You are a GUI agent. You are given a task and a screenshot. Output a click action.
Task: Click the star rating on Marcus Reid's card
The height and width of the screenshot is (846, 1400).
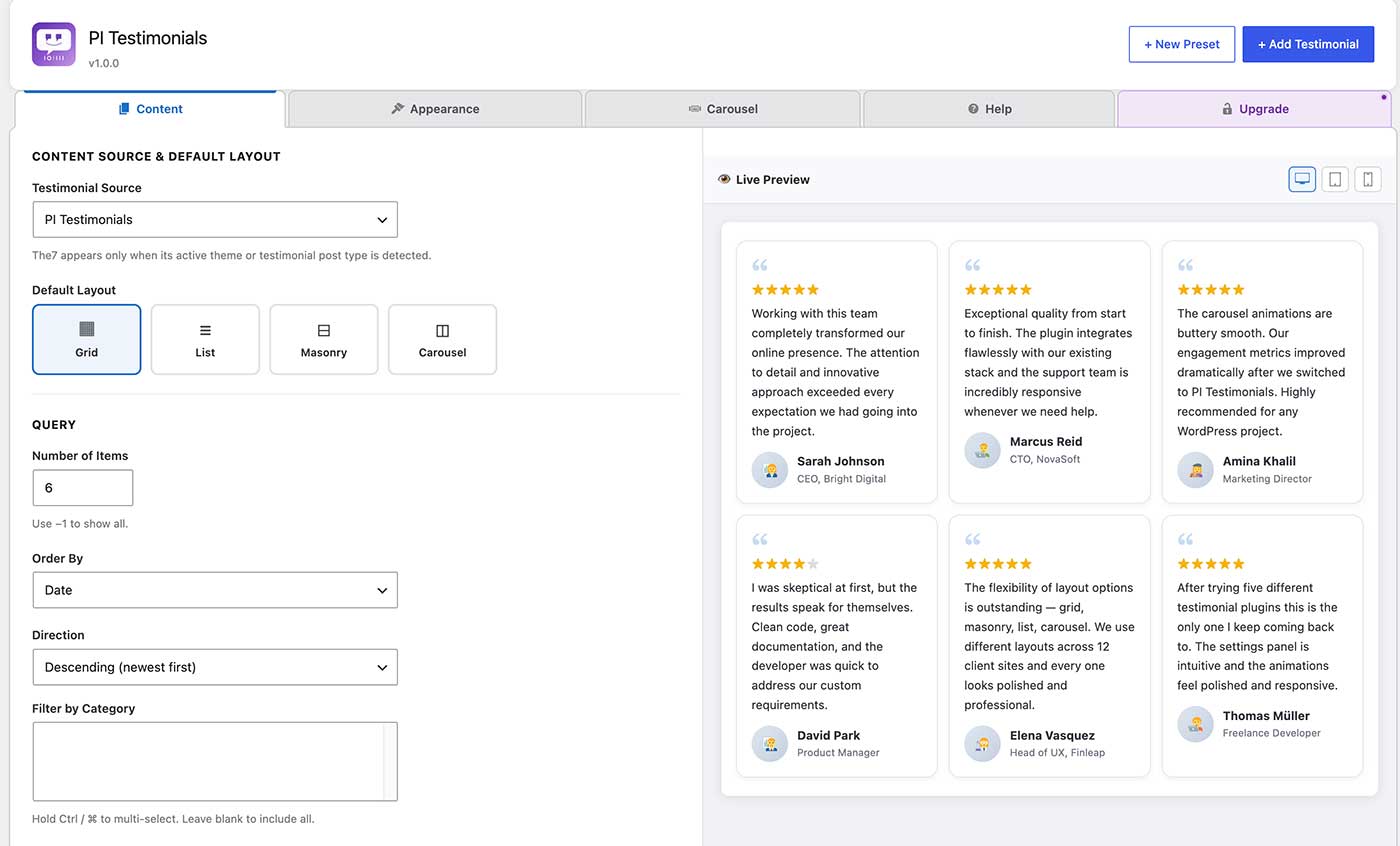pyautogui.click(x=998, y=290)
